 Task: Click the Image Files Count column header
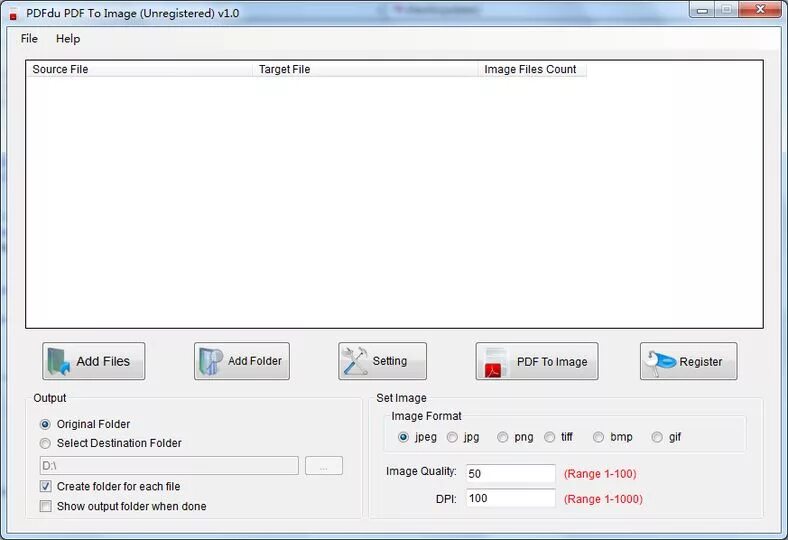(532, 69)
